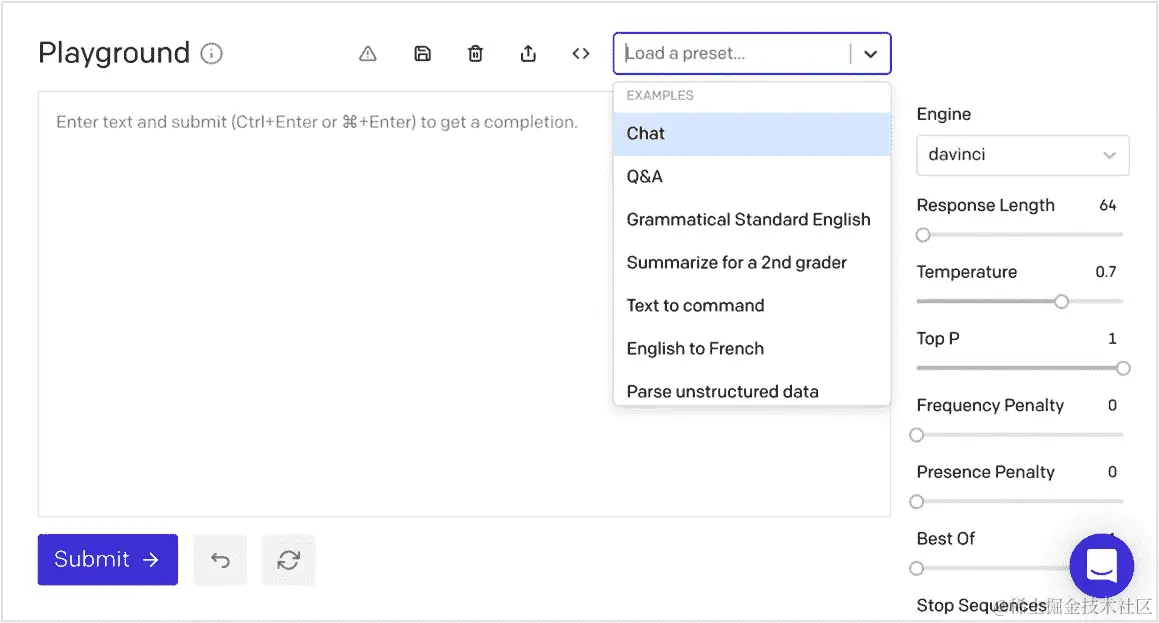Delete preset using trash can icon

click(475, 54)
